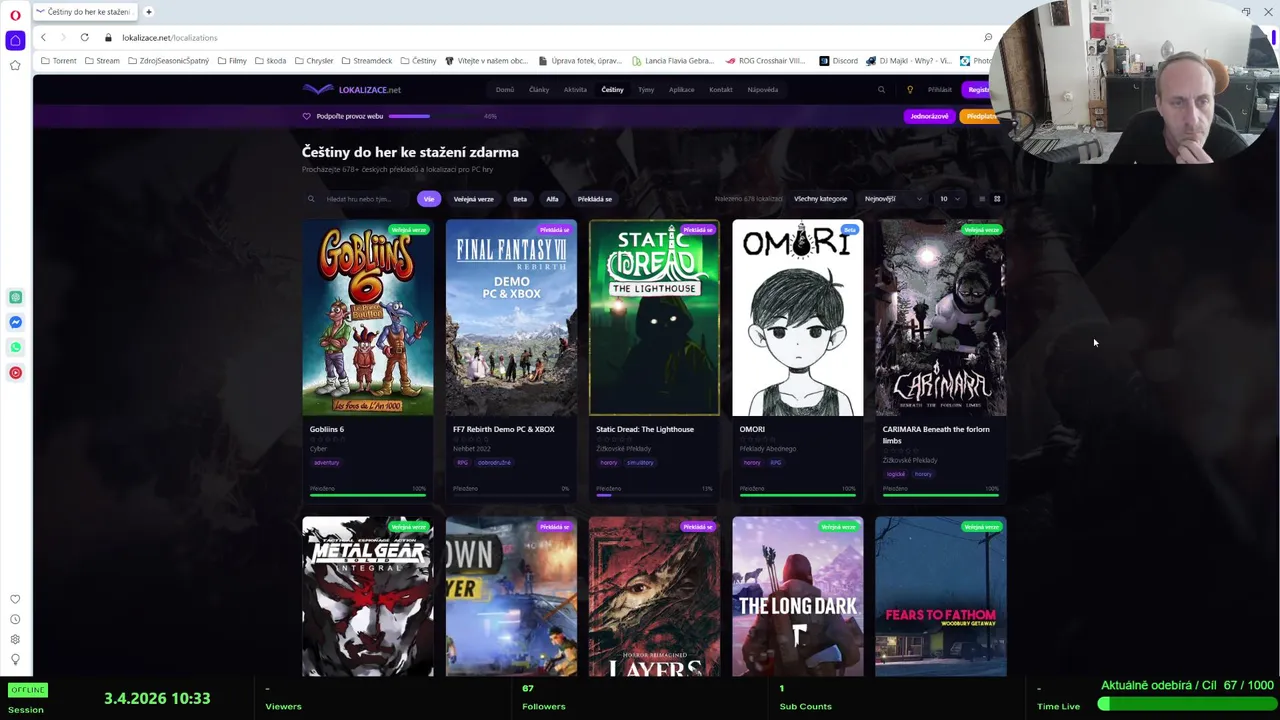
Task: Open The Long Dark cover thumbnail
Action: tap(798, 597)
